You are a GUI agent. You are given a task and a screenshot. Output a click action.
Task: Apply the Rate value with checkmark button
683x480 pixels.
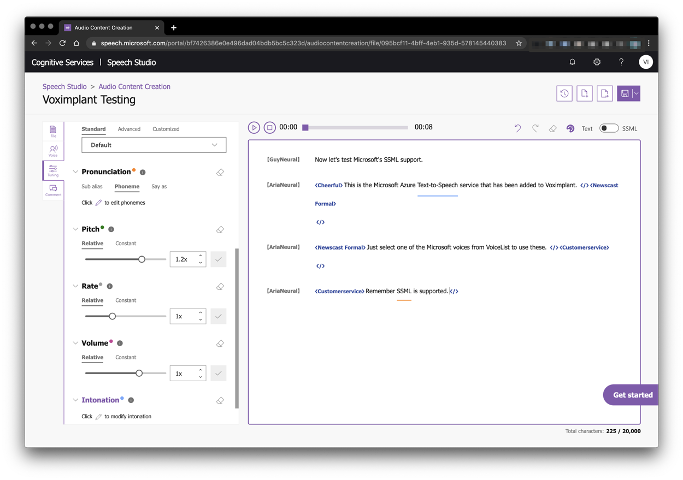[218, 316]
